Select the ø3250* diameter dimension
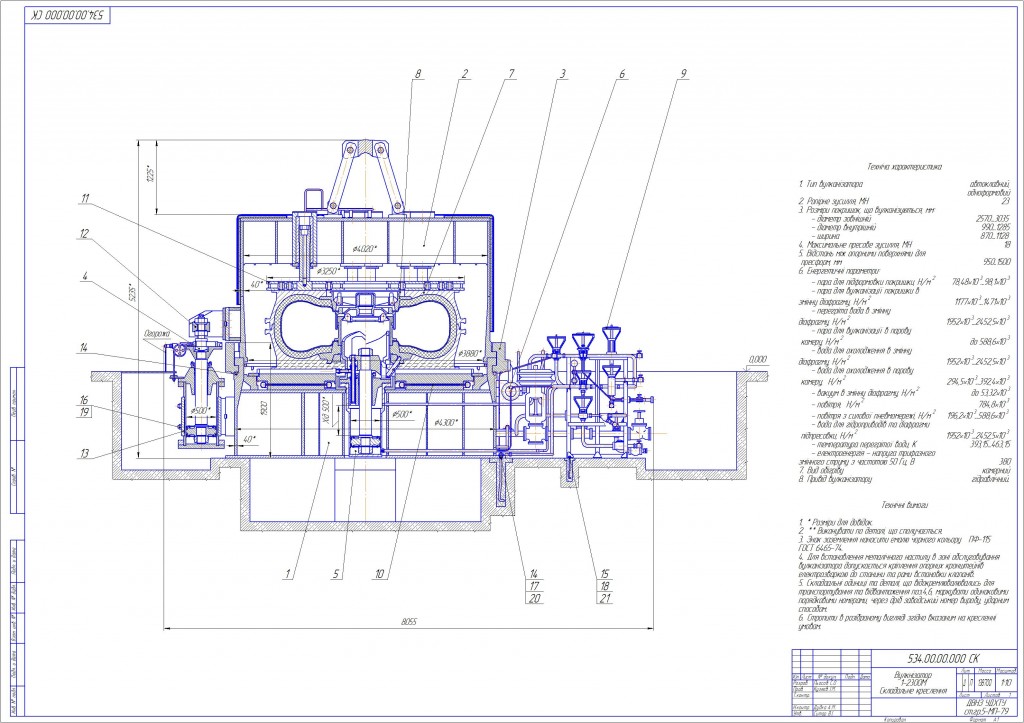 pos(330,270)
